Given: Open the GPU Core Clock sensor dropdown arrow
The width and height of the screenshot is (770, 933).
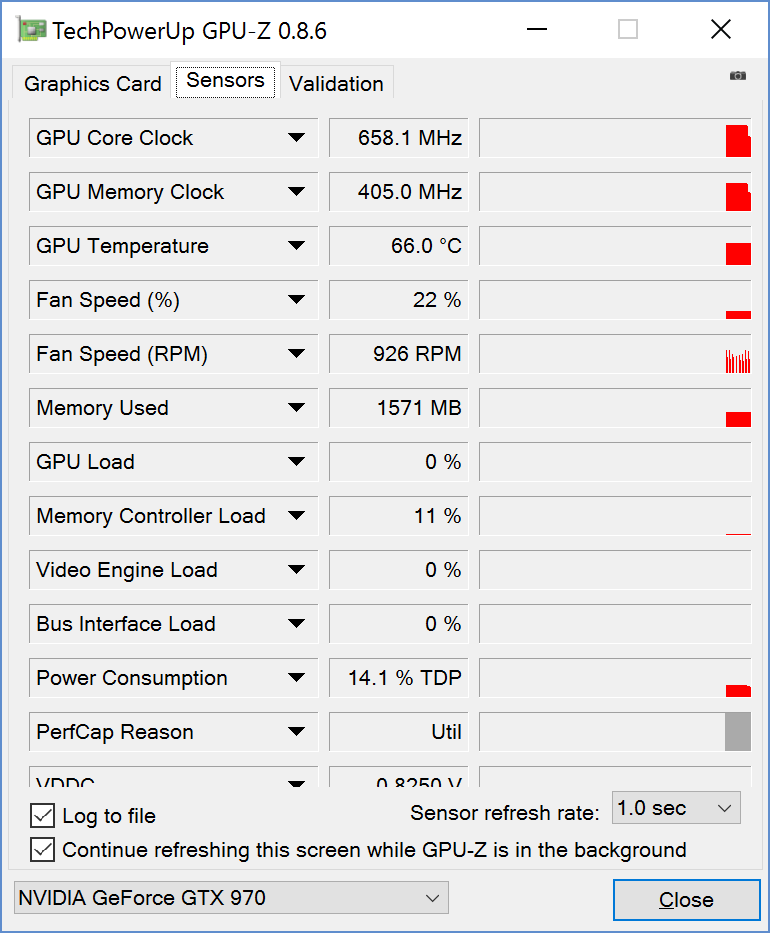Looking at the screenshot, I should 296,137.
